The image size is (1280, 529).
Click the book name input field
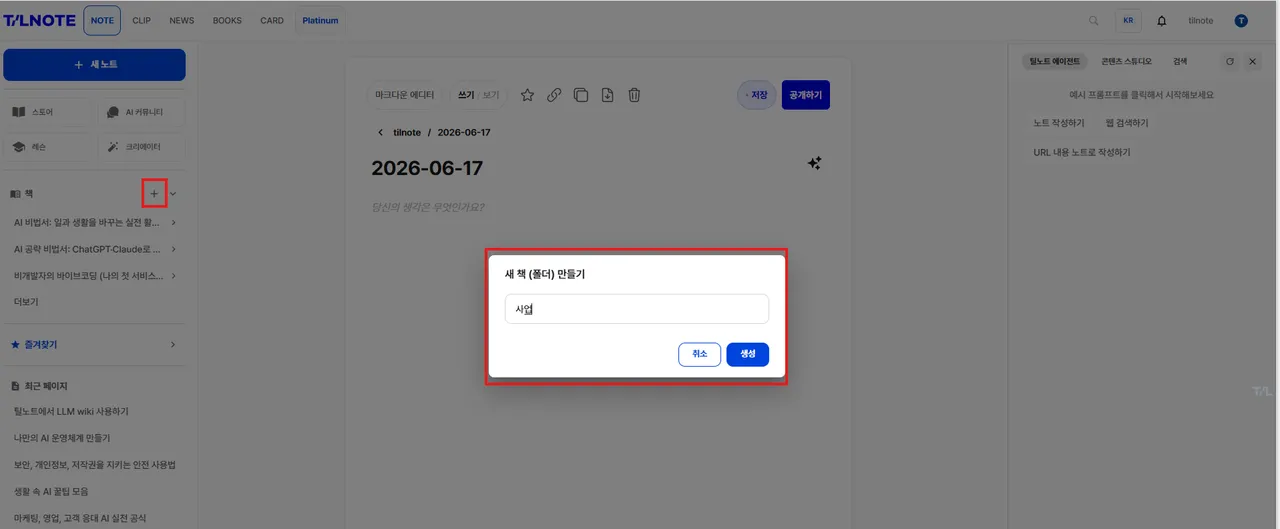click(x=637, y=309)
